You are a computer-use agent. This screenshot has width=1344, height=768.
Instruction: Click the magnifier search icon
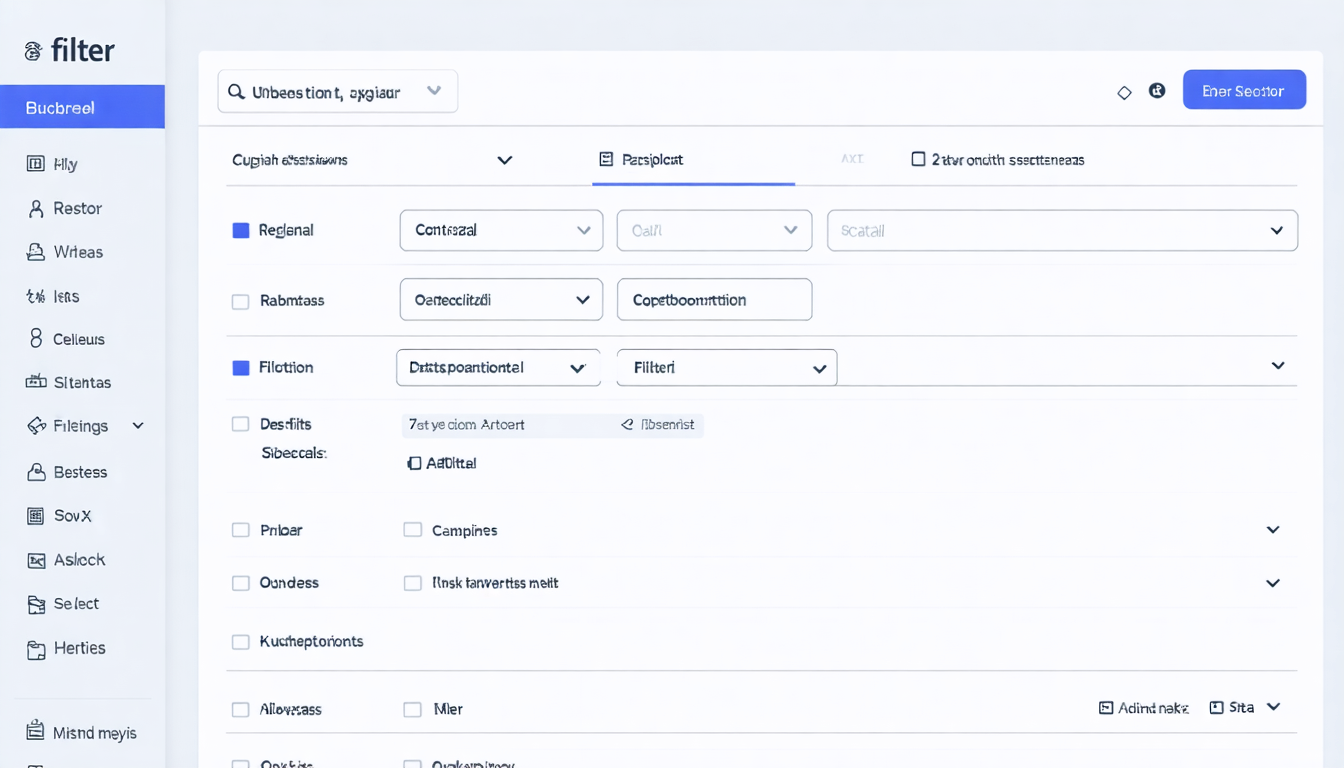coord(236,92)
